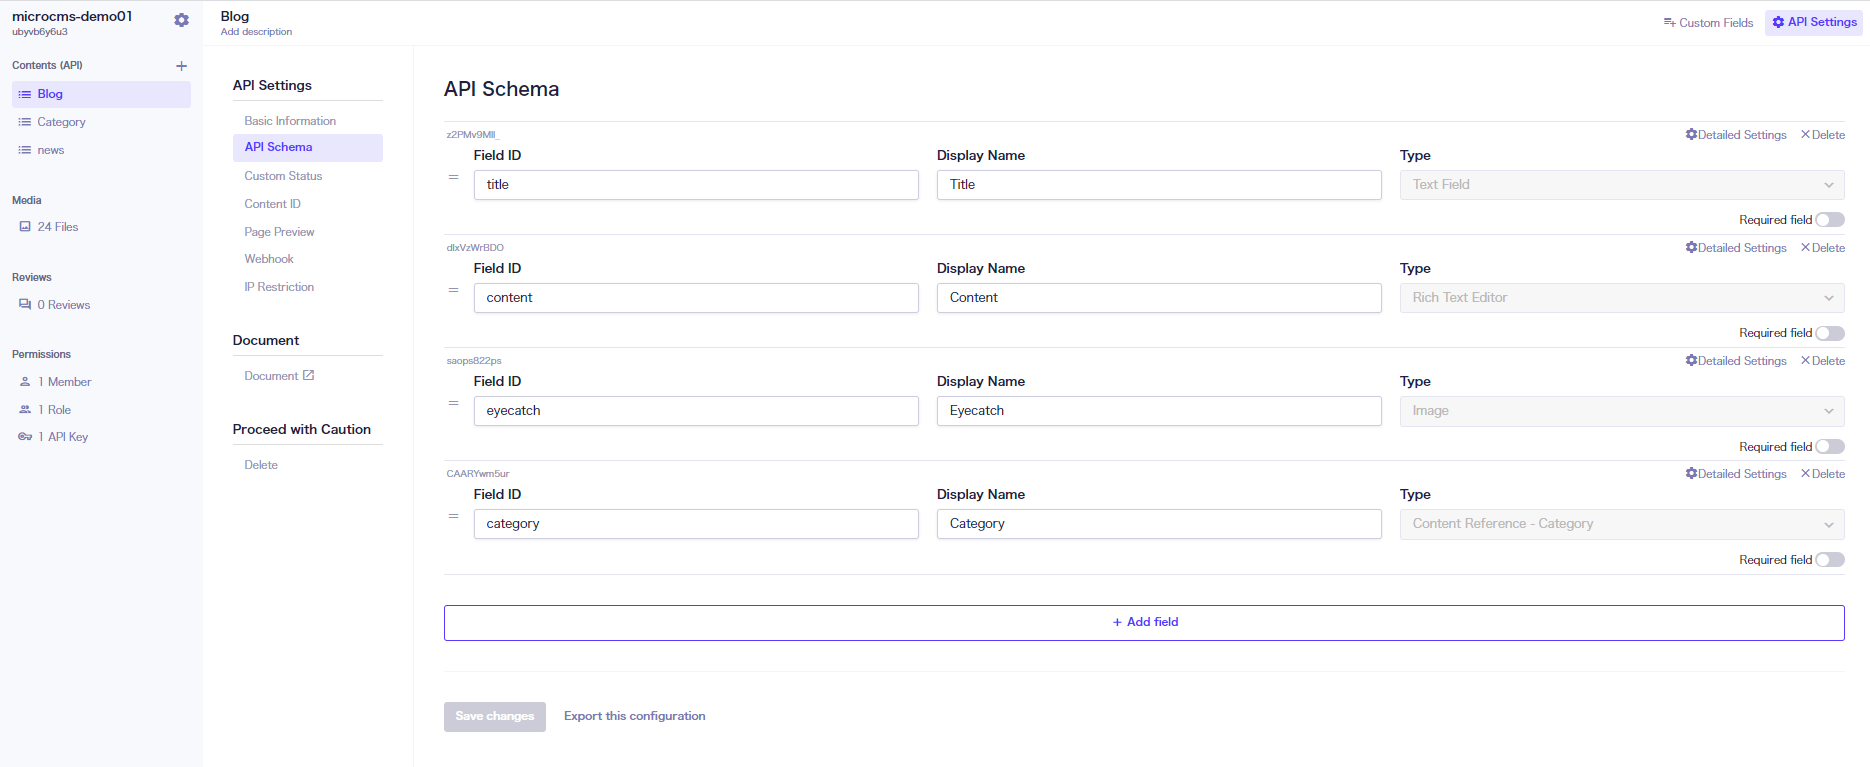The width and height of the screenshot is (1870, 767).
Task: Click the plus icon beside Contents (API)
Action: click(x=181, y=66)
